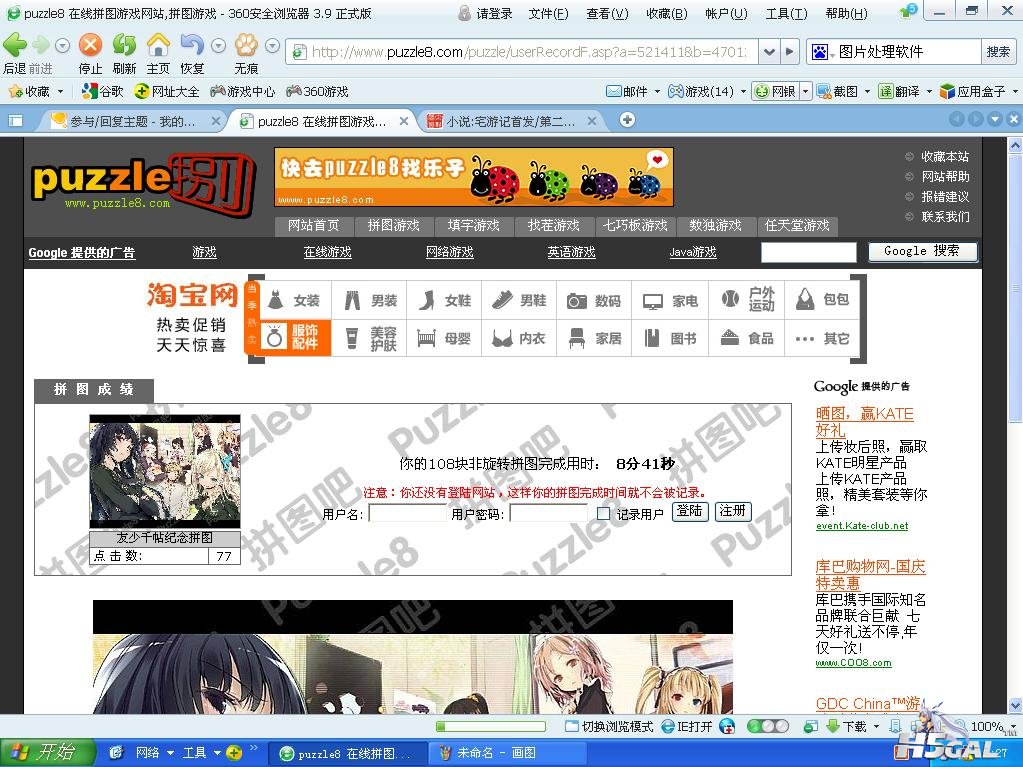Click the 注册 register button
The image size is (1023, 767).
click(x=733, y=511)
